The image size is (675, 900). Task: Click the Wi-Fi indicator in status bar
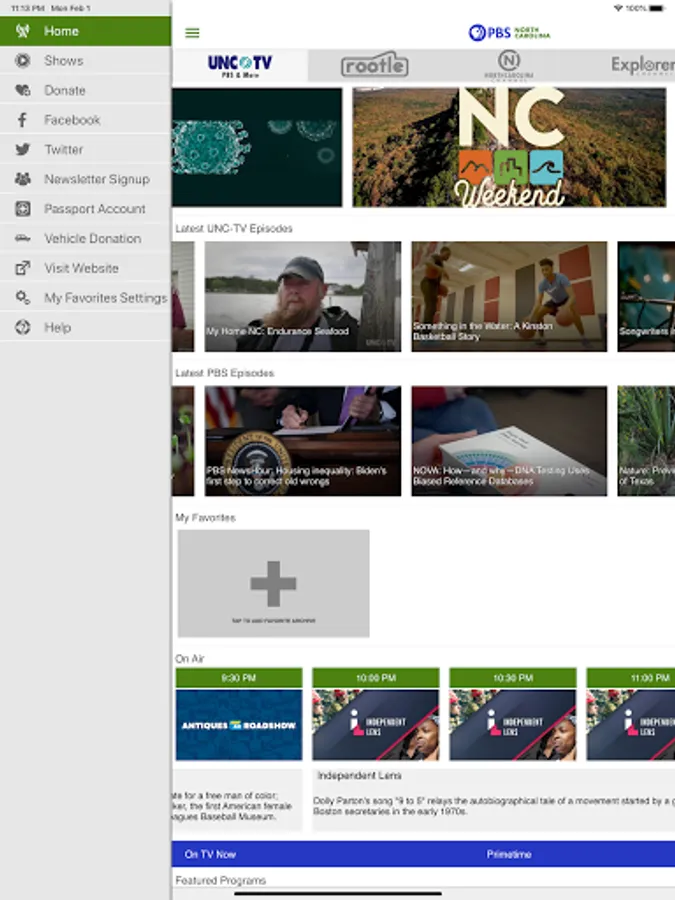point(618,8)
